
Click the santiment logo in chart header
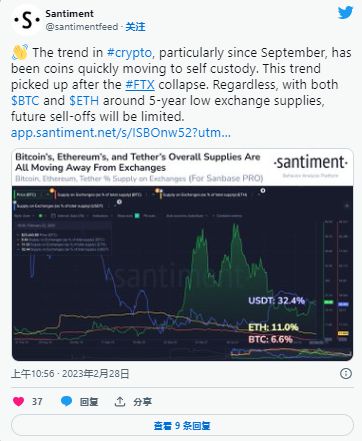point(310,163)
